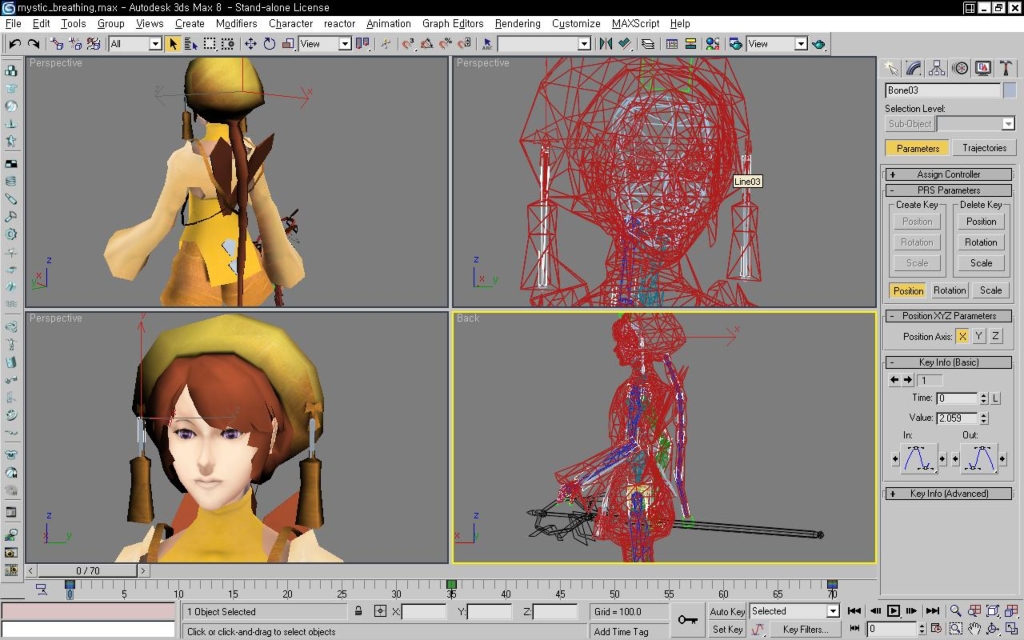Screen dimensions: 1024x640
Task: Click the 0 / 70 time slider handle
Action: (x=87, y=571)
